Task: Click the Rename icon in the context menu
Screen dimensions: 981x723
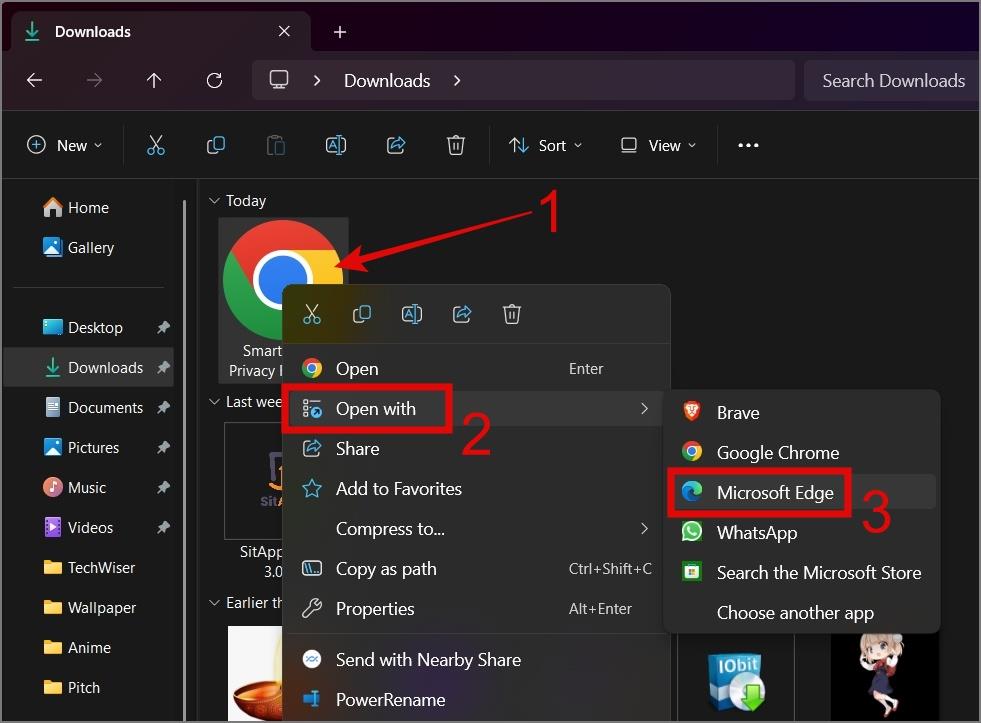Action: 412,314
